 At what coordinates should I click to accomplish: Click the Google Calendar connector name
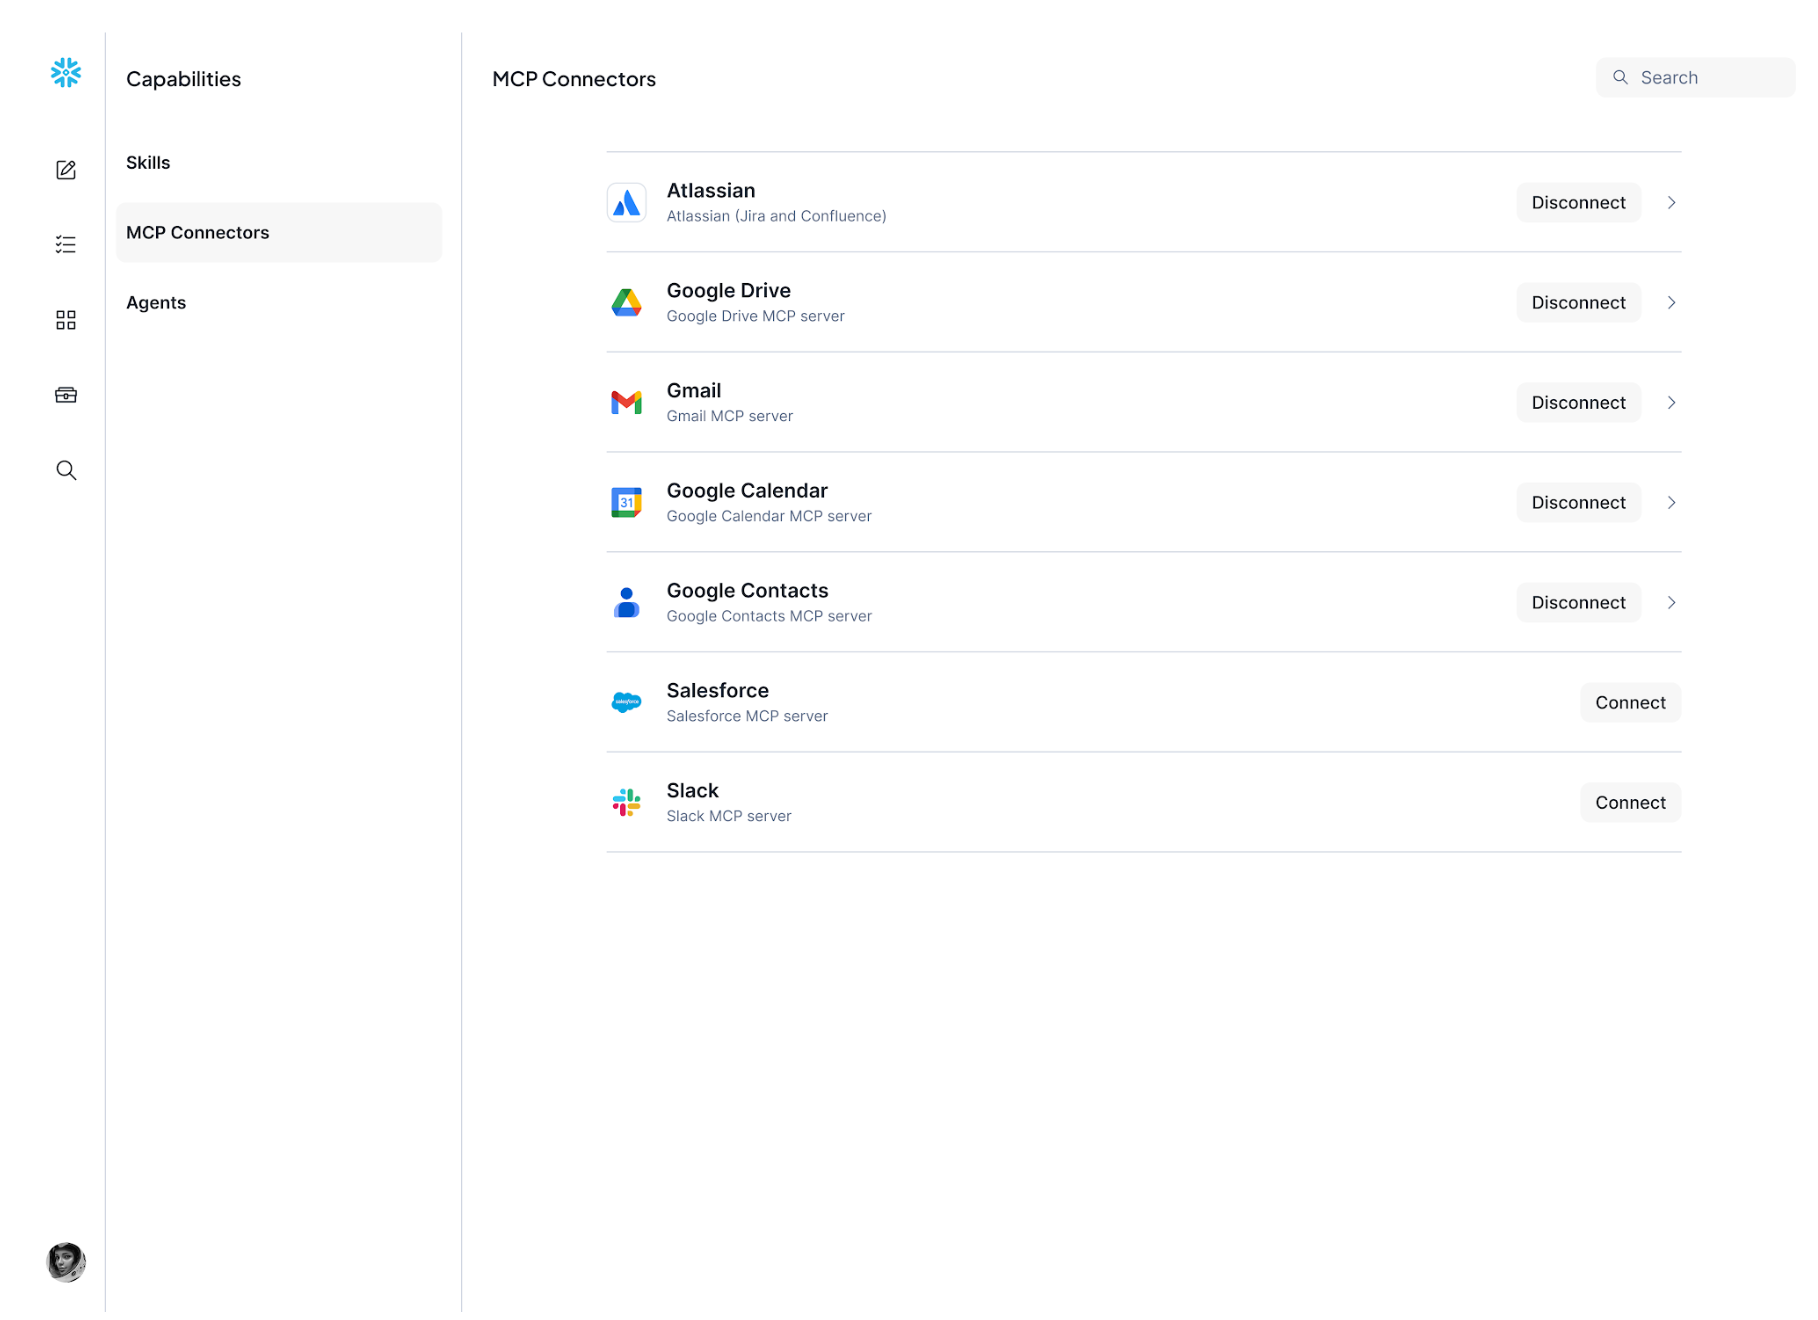(x=747, y=491)
